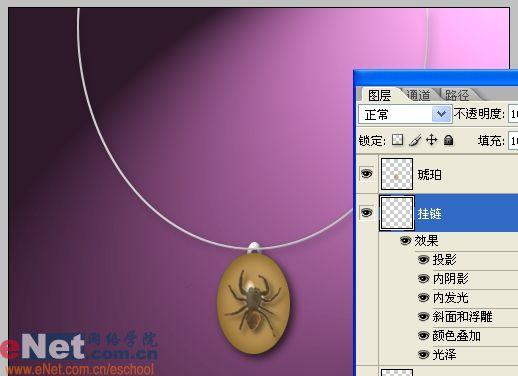
Task: Toggle lock image pixels brush icon
Action: [x=415, y=140]
